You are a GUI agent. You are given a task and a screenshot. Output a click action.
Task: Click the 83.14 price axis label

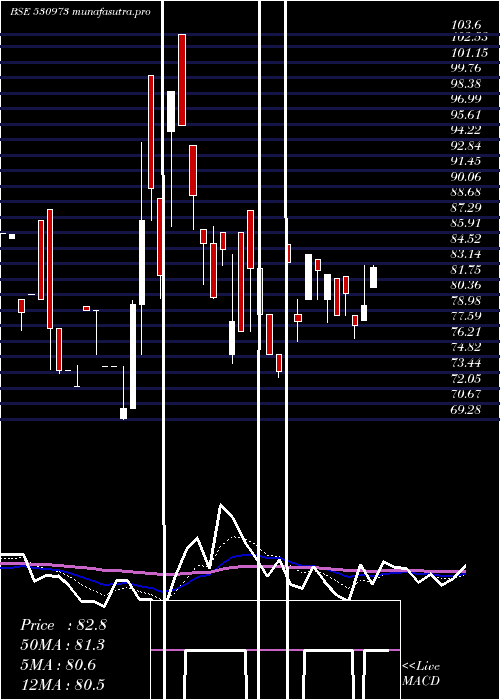(x=466, y=254)
